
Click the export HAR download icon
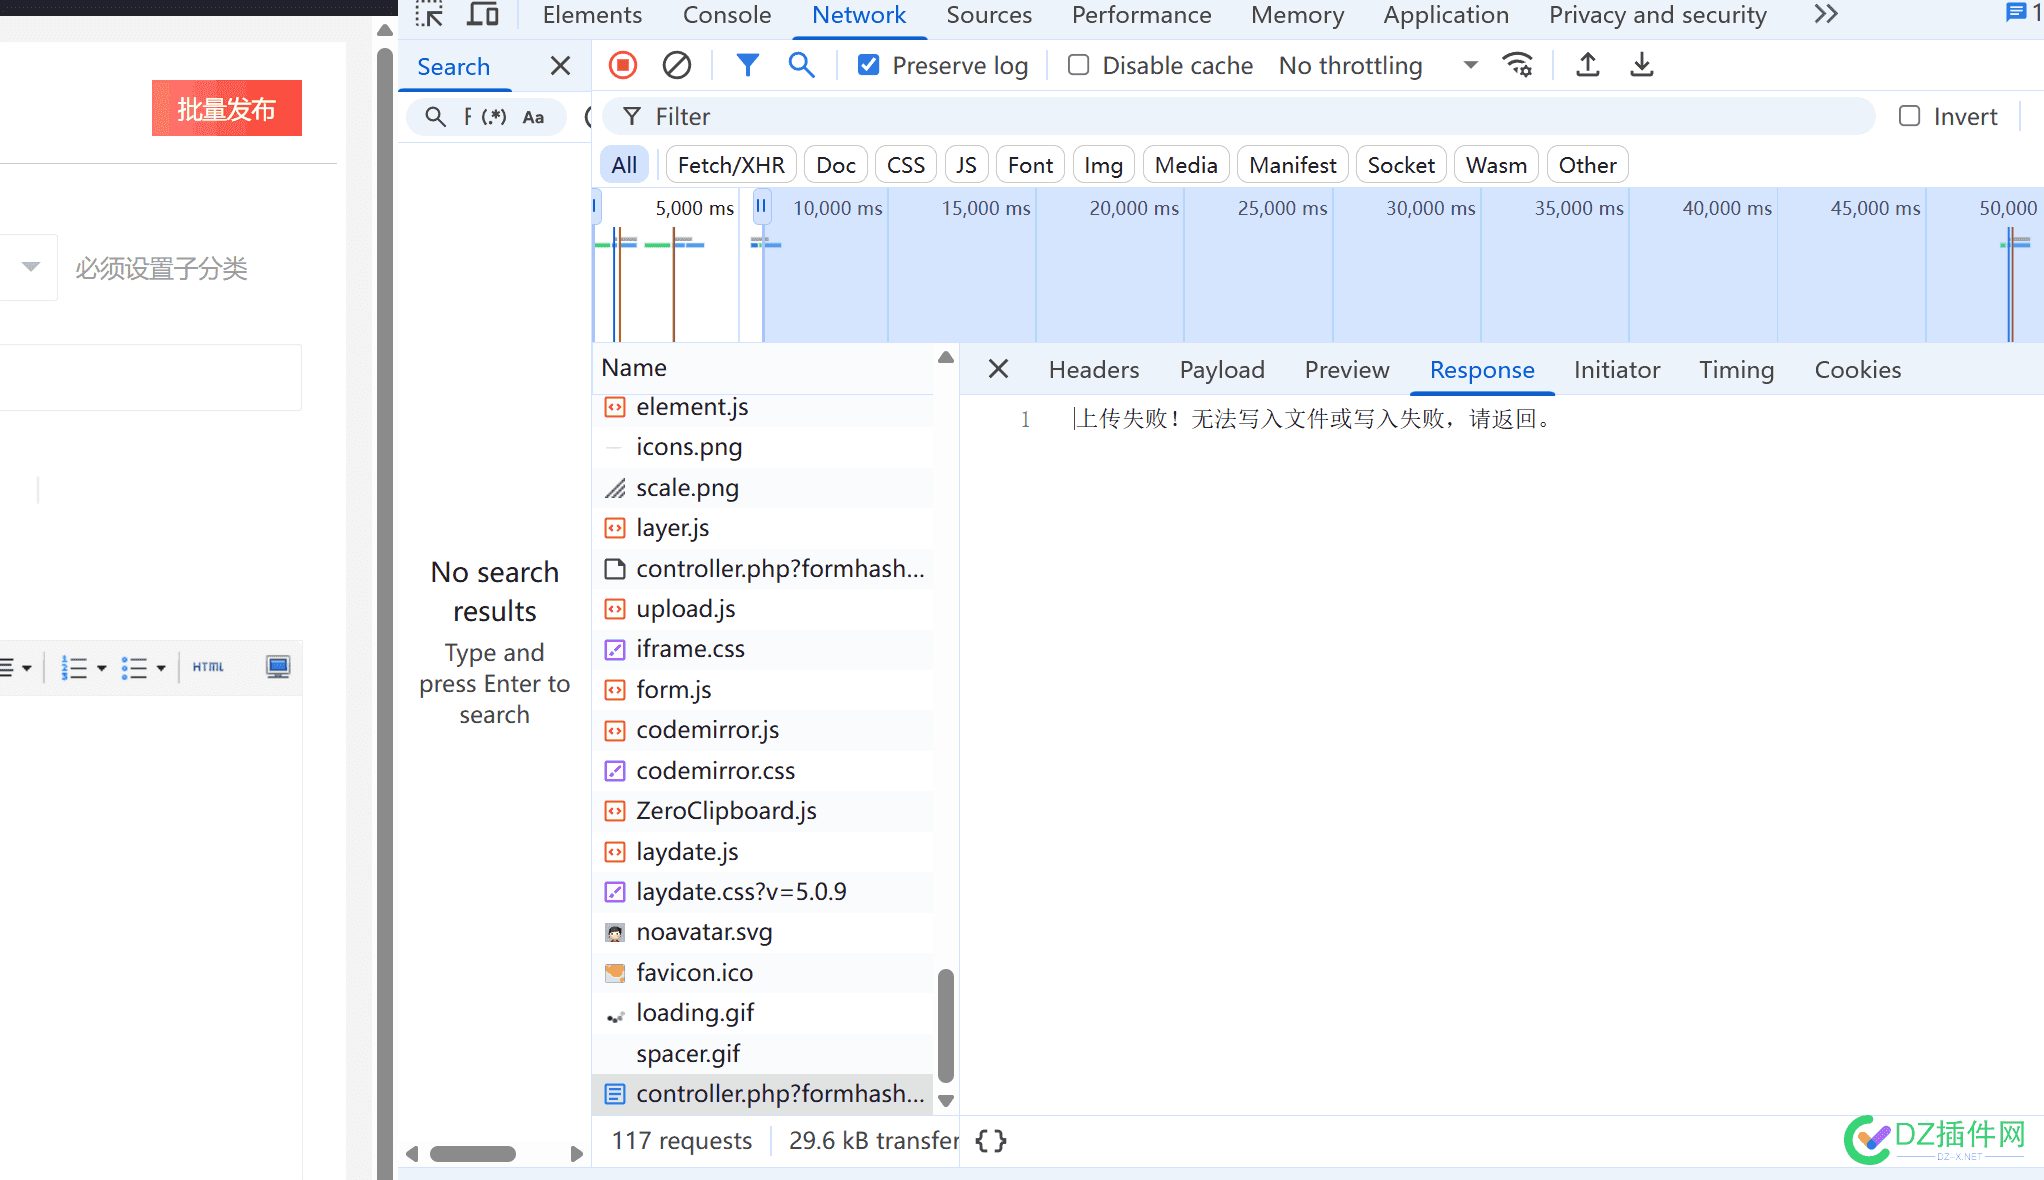point(1642,66)
